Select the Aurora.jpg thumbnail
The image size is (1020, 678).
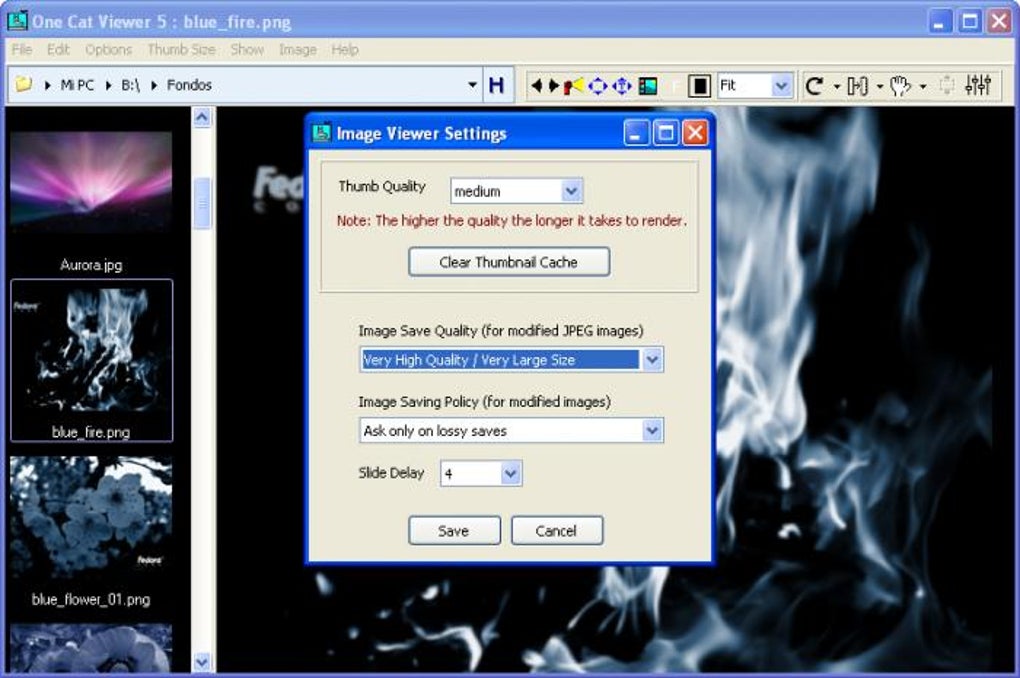point(92,185)
